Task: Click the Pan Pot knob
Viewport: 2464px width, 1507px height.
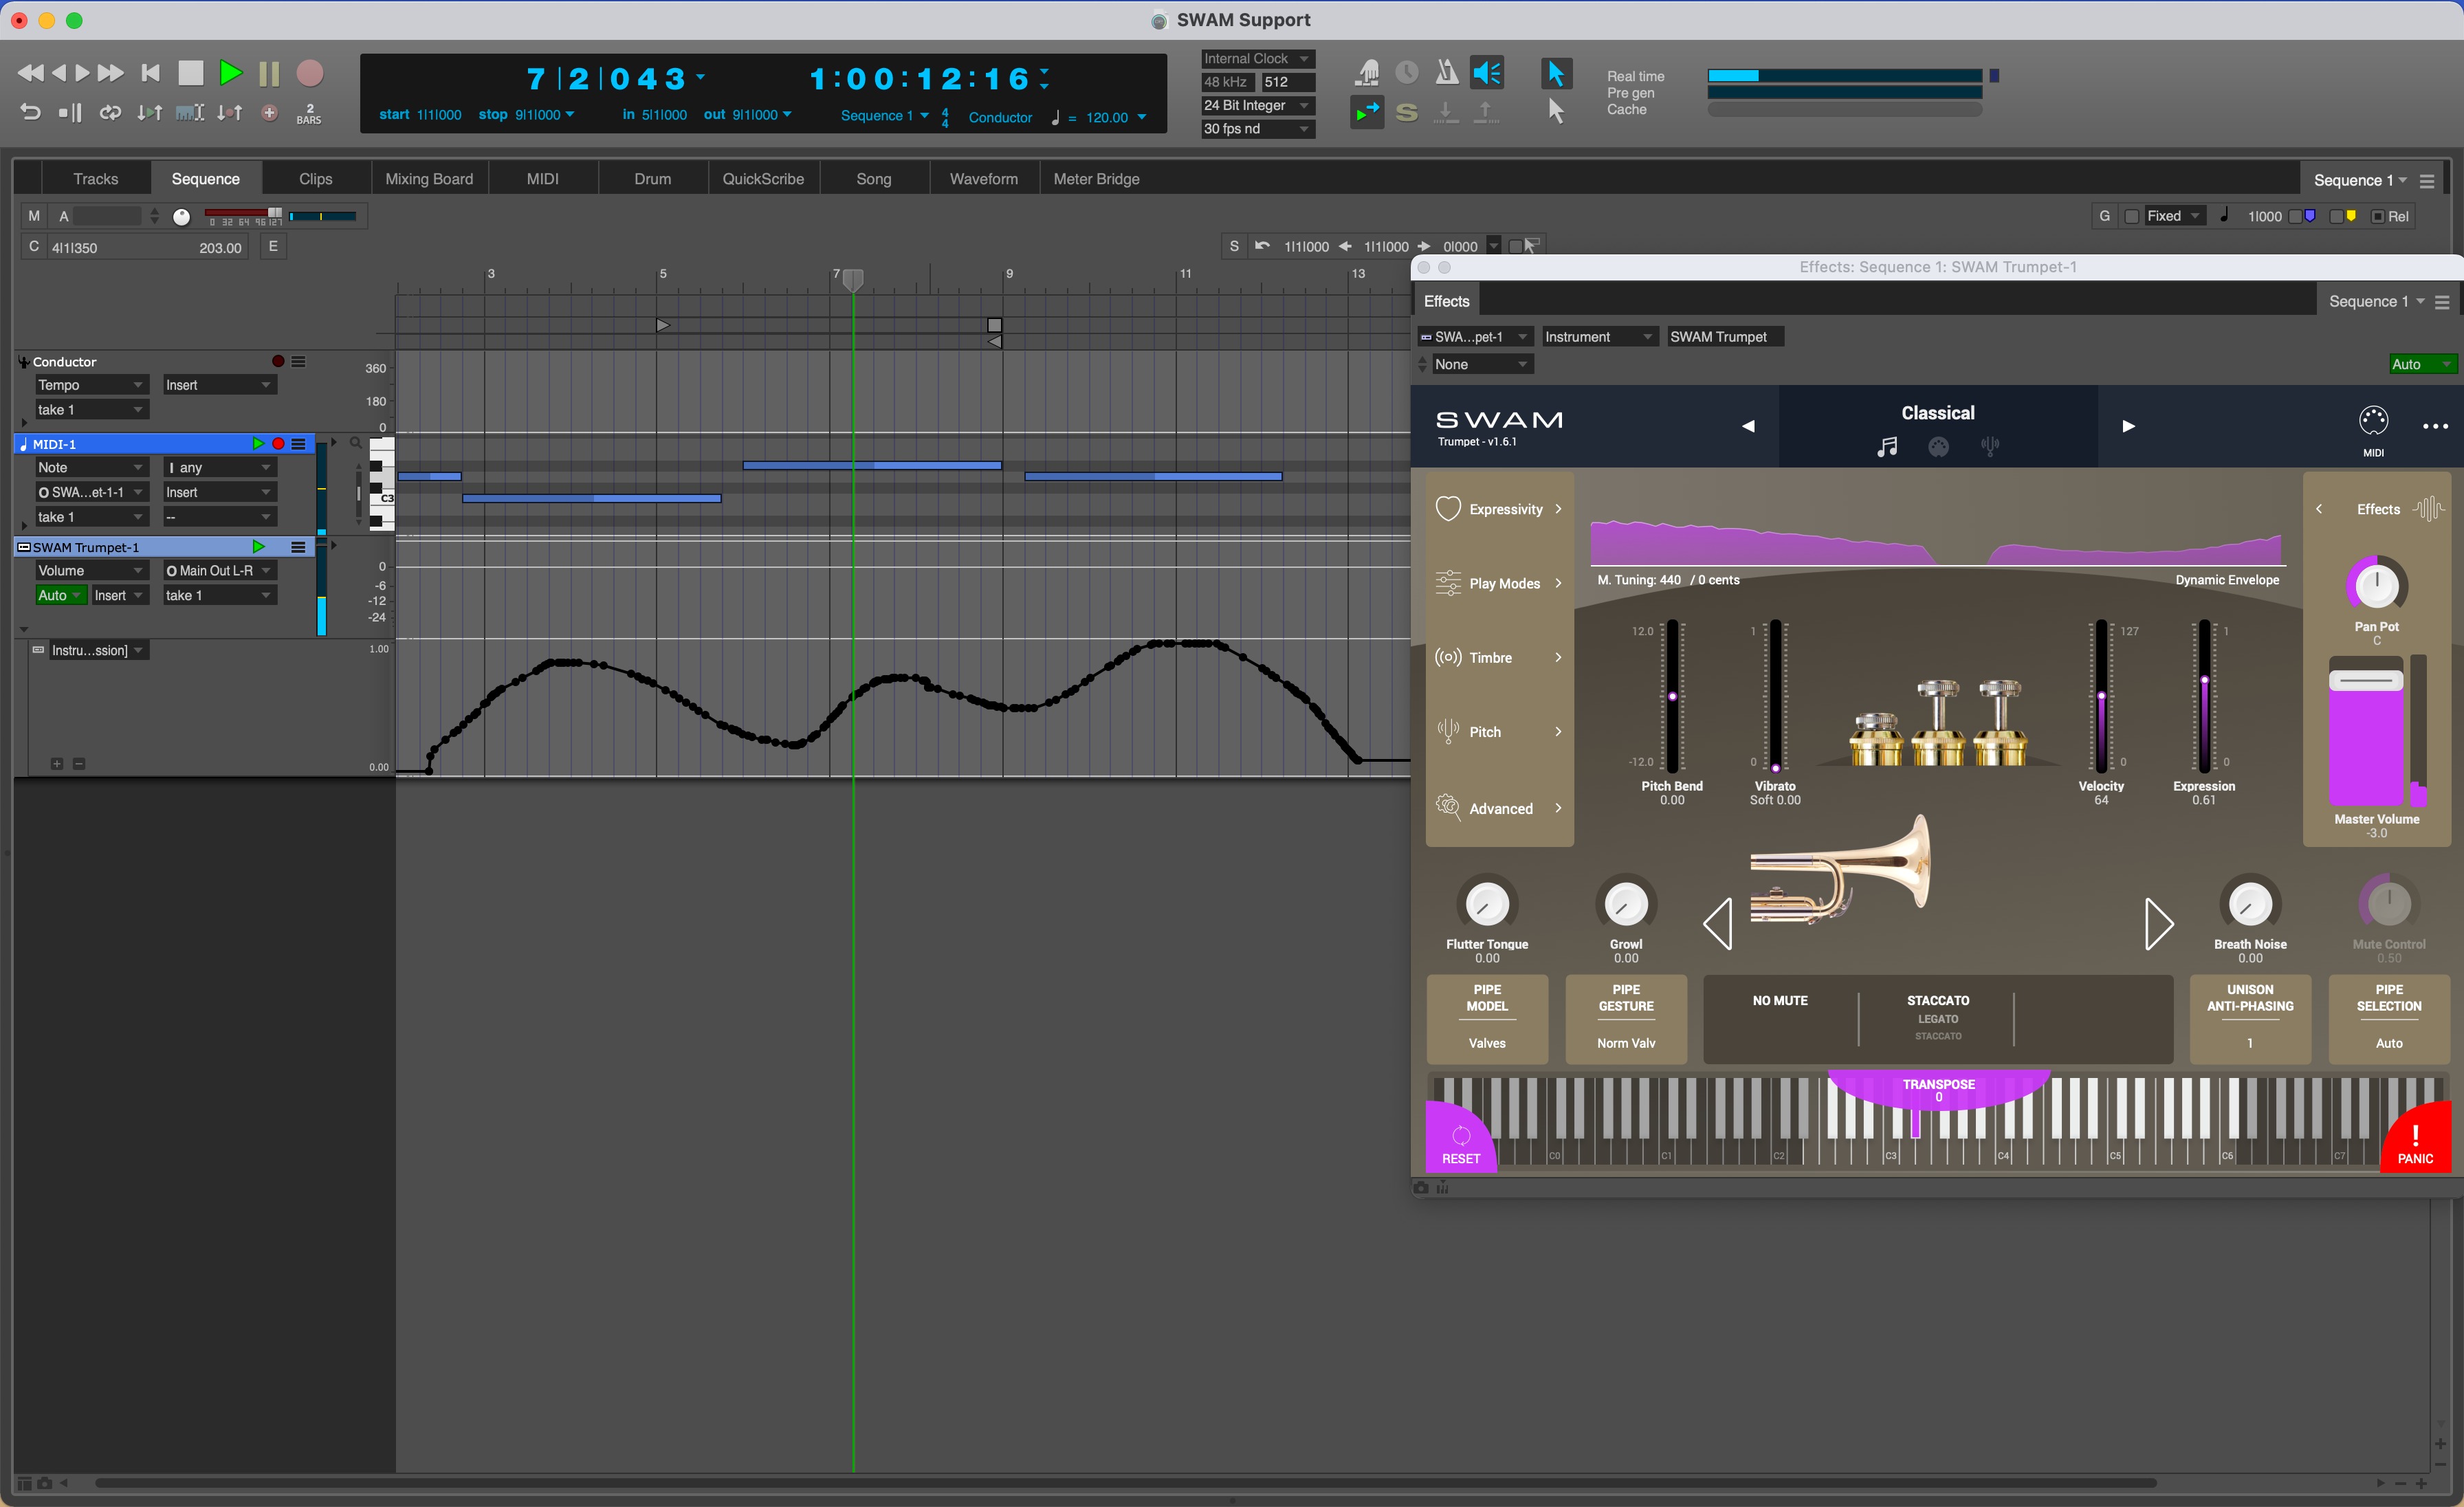Action: coord(2377,586)
